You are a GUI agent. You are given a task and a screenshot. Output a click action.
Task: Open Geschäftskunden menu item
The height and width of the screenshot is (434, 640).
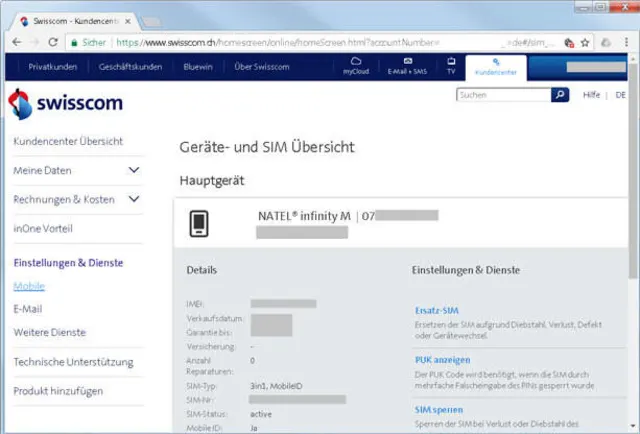(130, 67)
